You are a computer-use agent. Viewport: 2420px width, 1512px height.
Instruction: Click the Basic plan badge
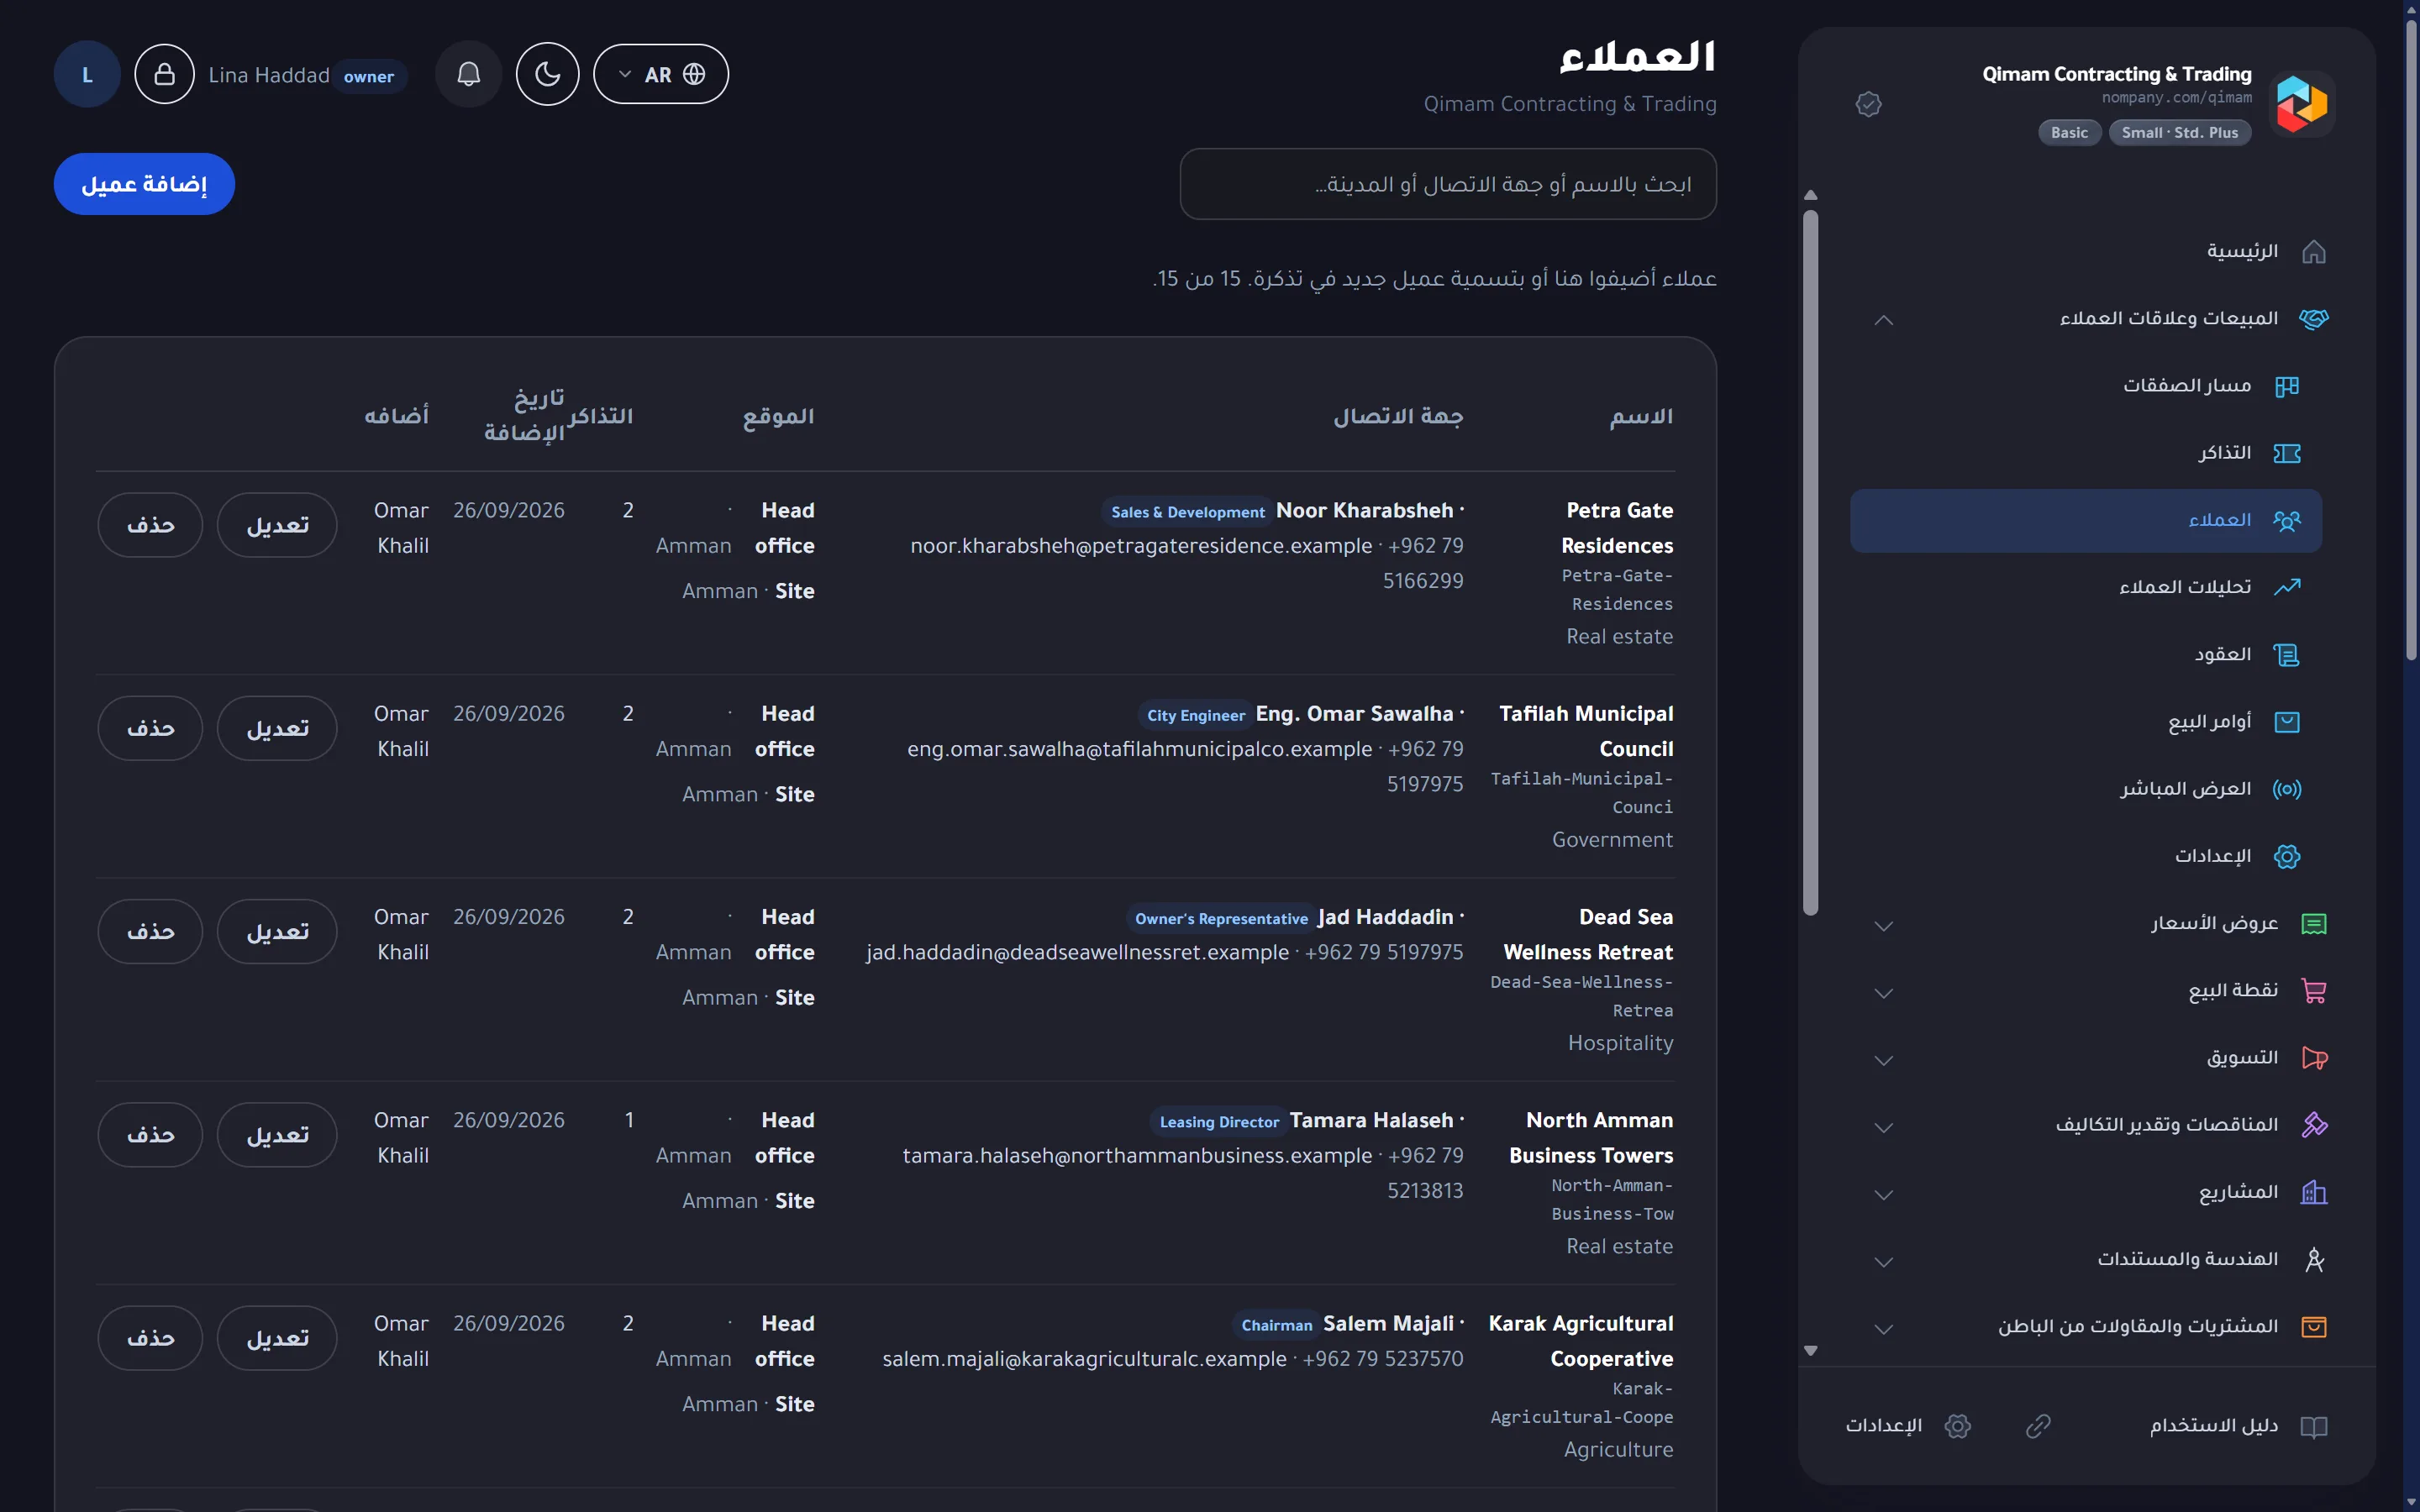click(x=2069, y=133)
